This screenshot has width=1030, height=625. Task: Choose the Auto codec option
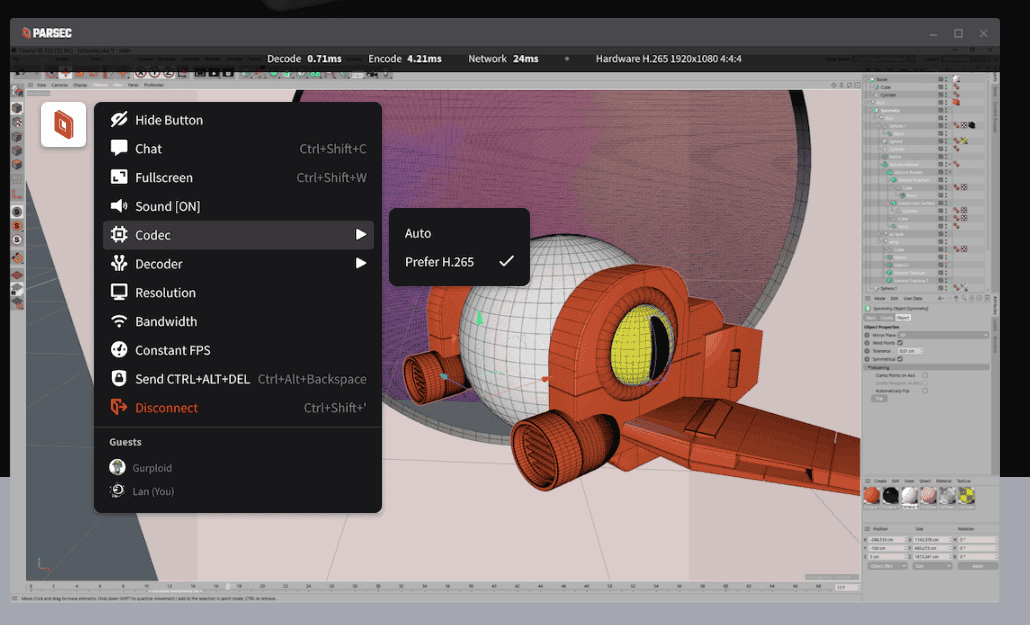coord(418,233)
